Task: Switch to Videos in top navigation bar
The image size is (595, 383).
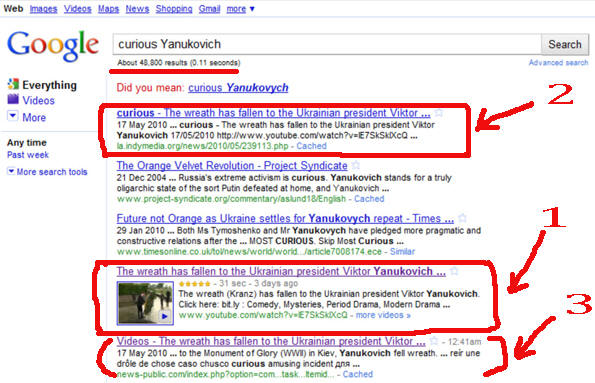Action: [77, 9]
